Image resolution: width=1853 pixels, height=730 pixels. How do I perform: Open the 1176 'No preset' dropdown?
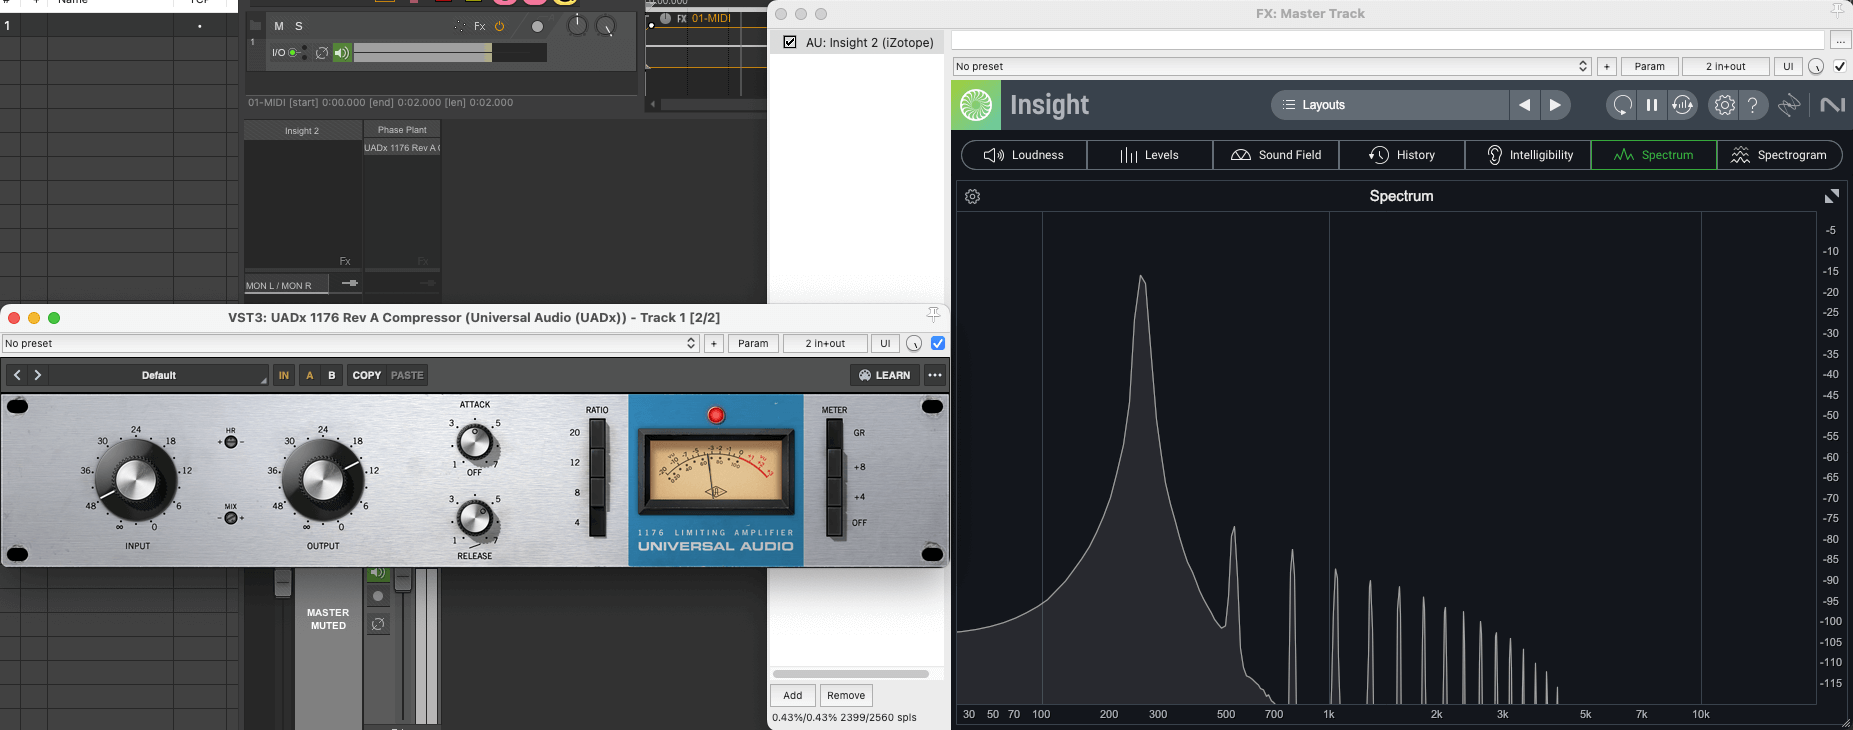pyautogui.click(x=350, y=343)
